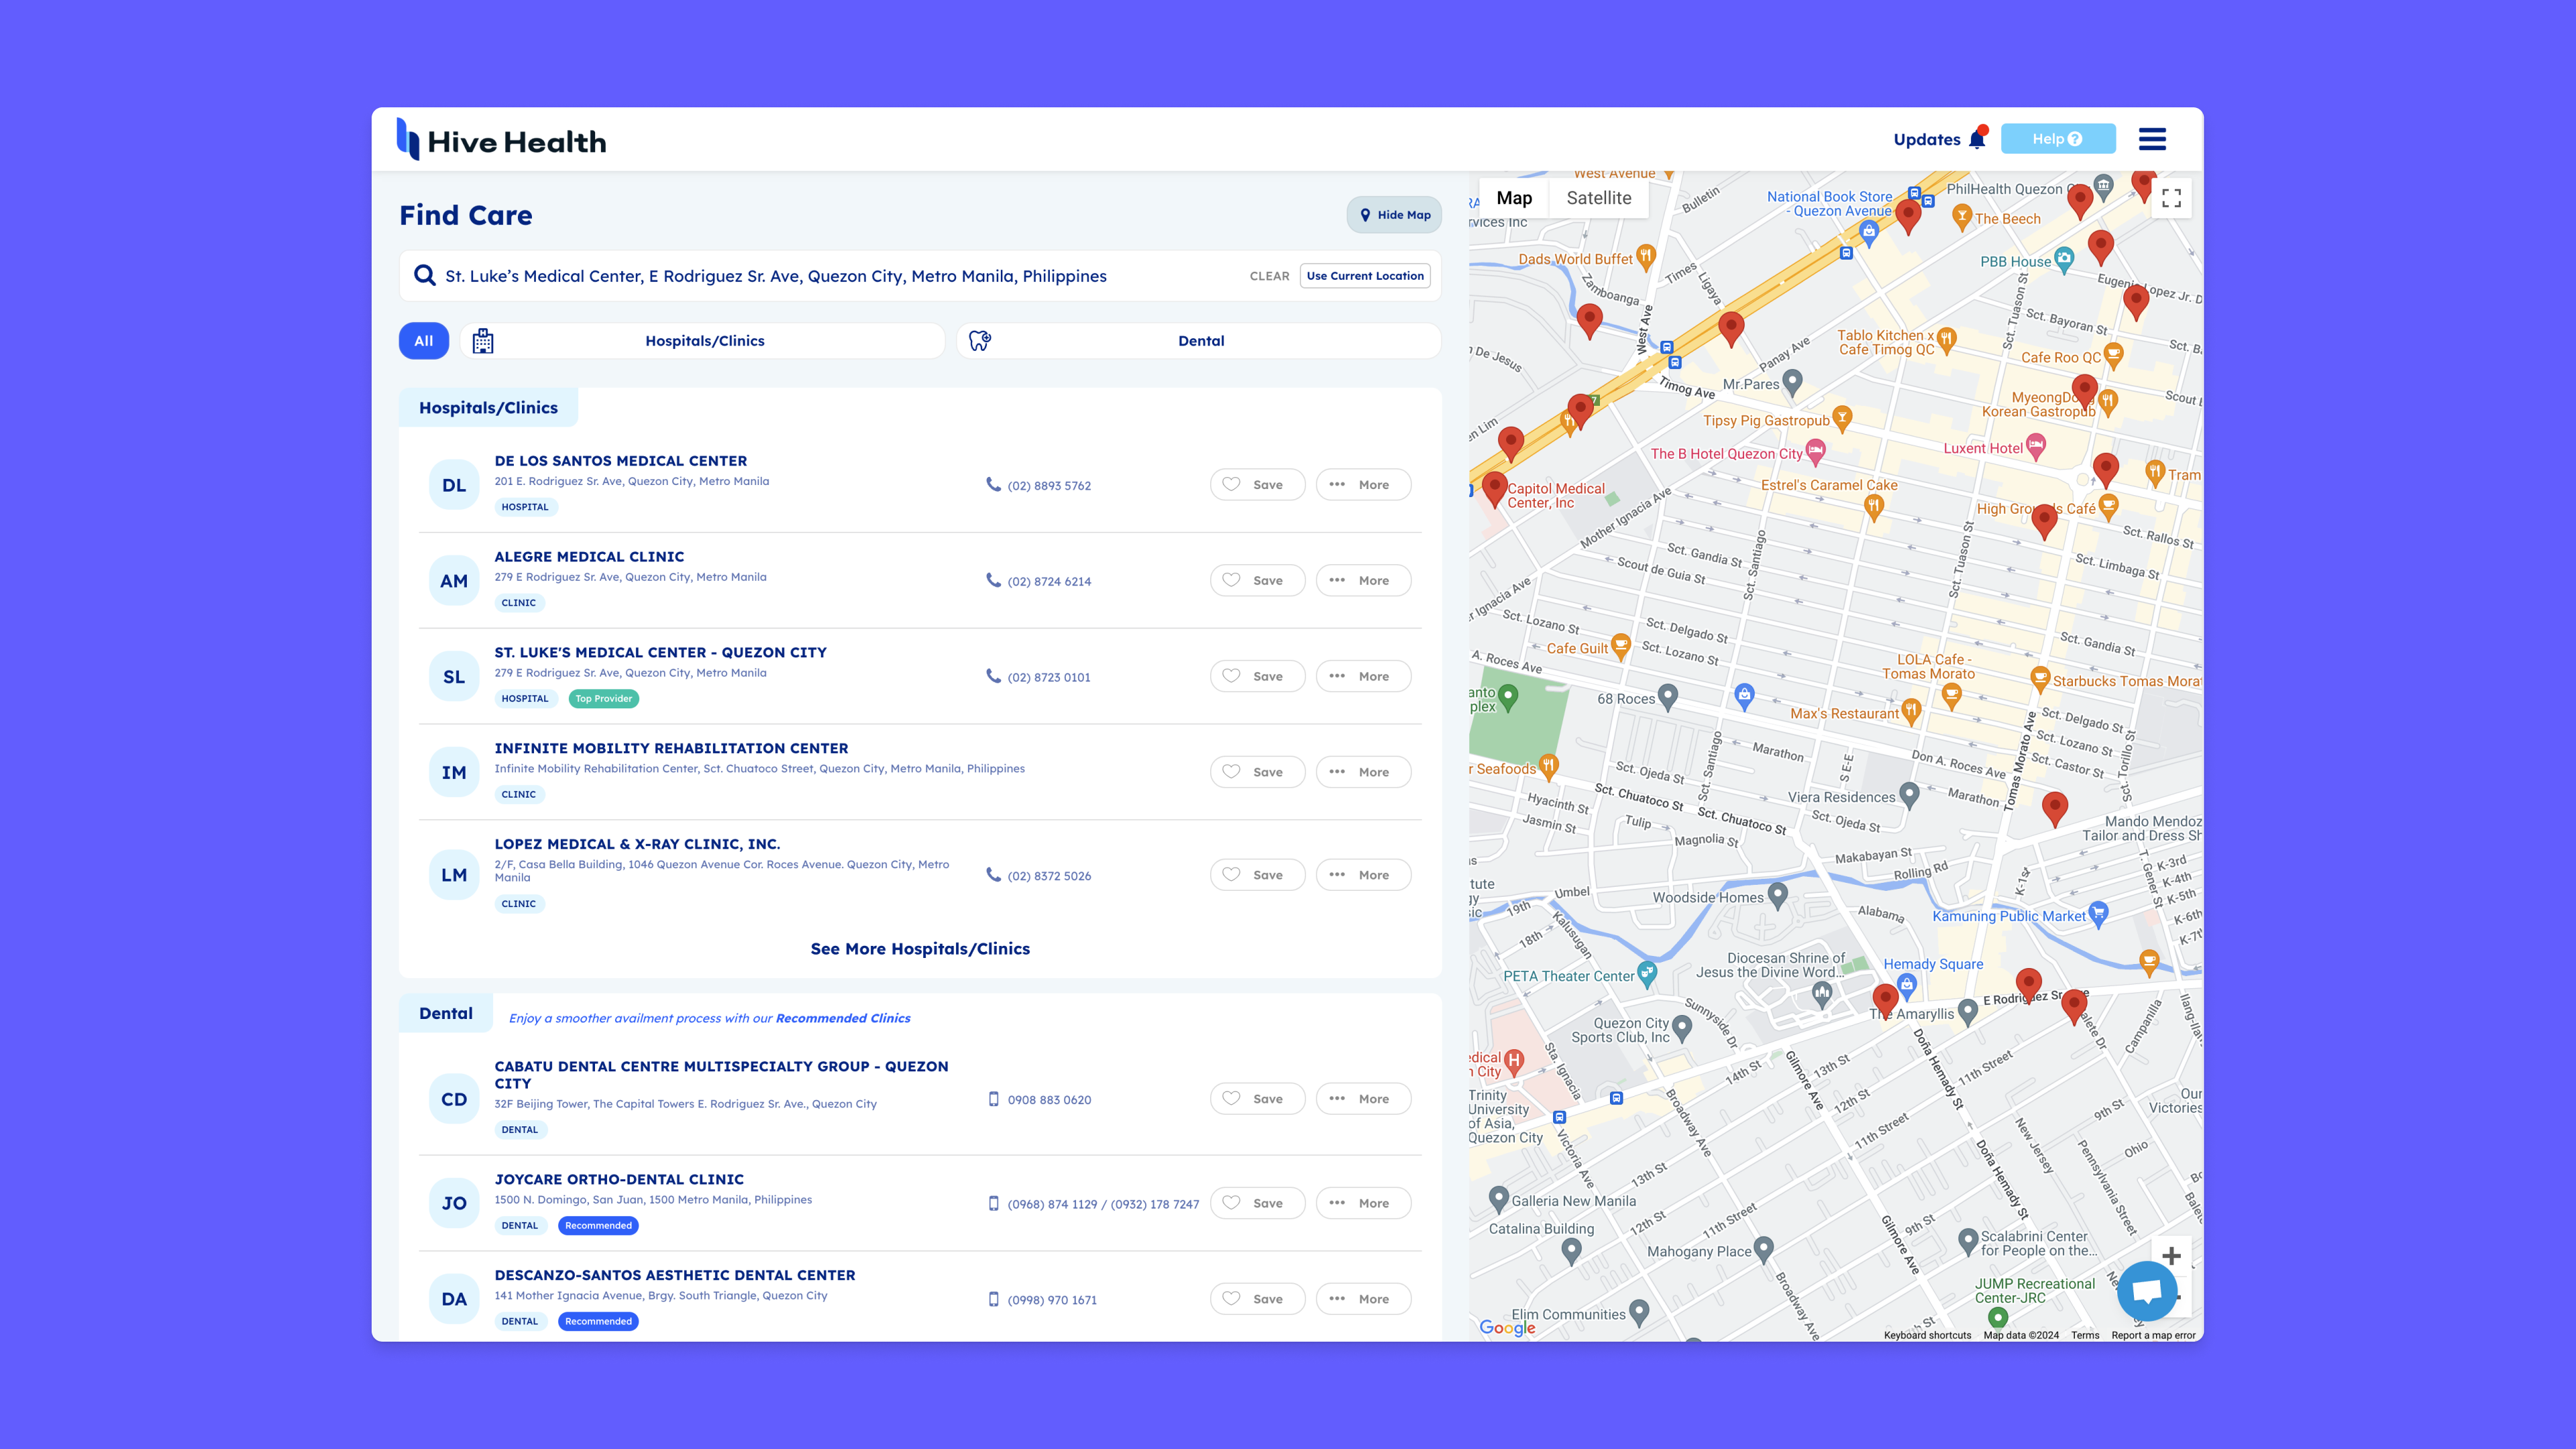Click Use Current Location button

(1364, 276)
